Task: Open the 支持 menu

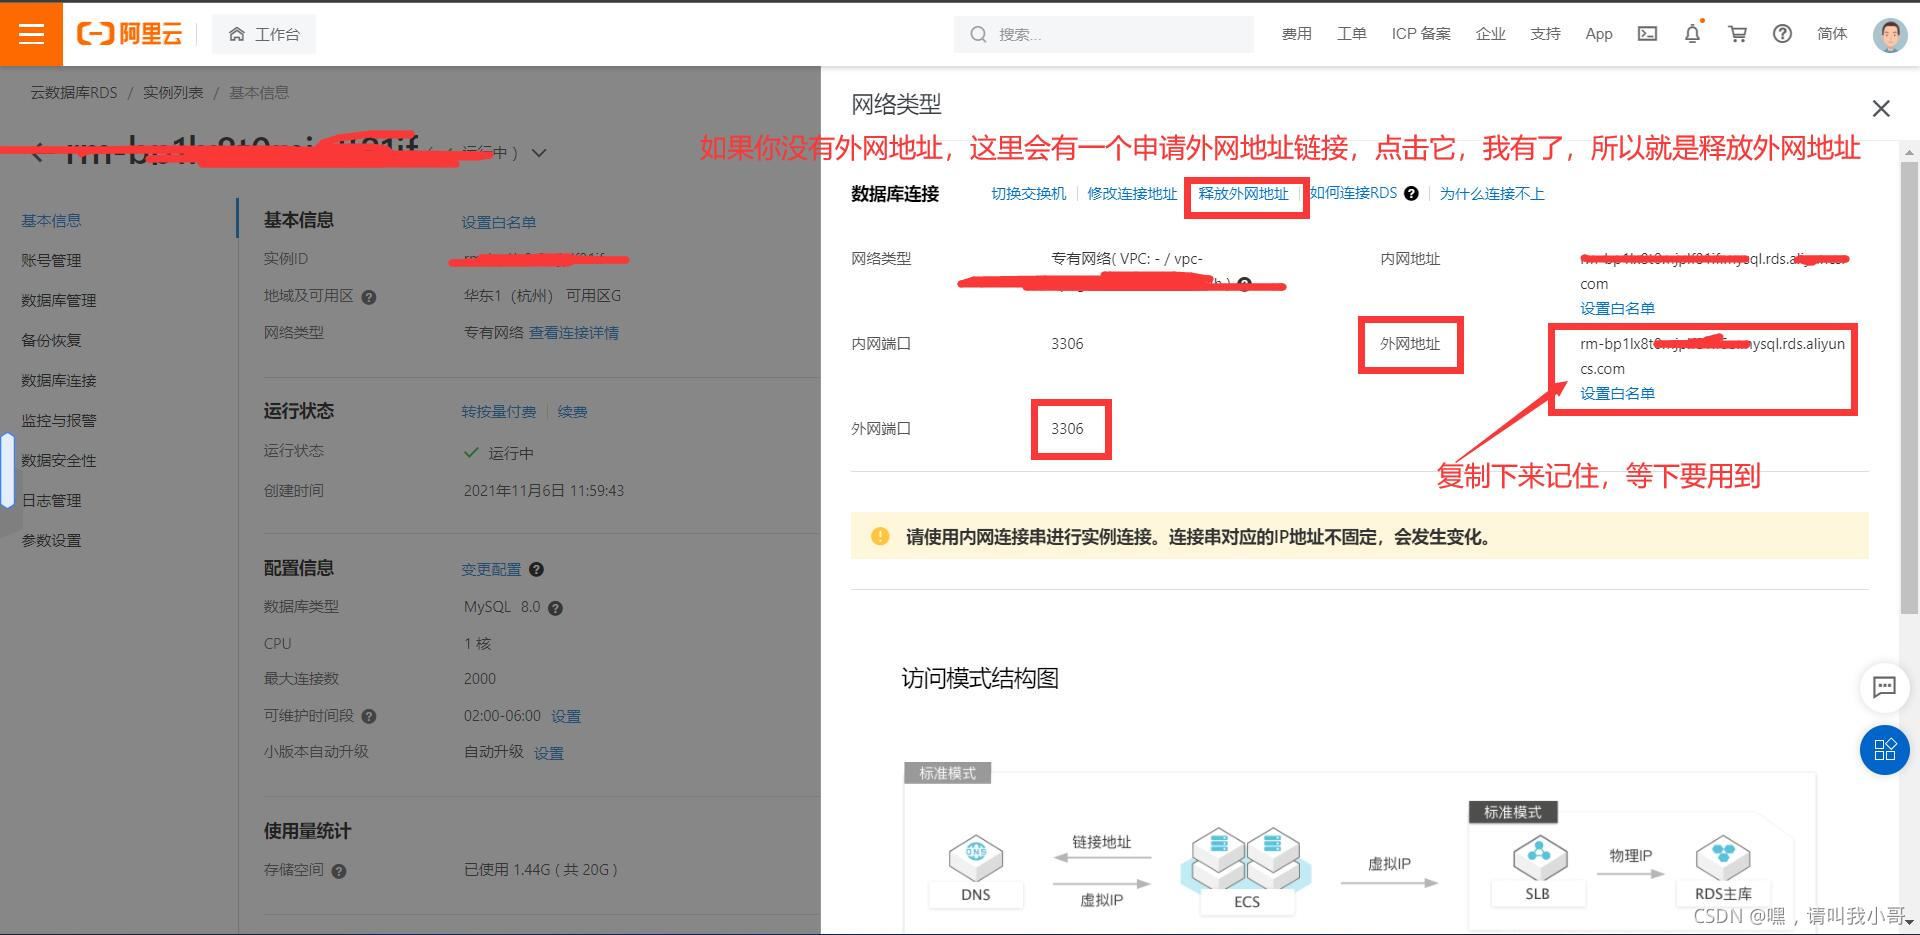Action: tap(1545, 34)
